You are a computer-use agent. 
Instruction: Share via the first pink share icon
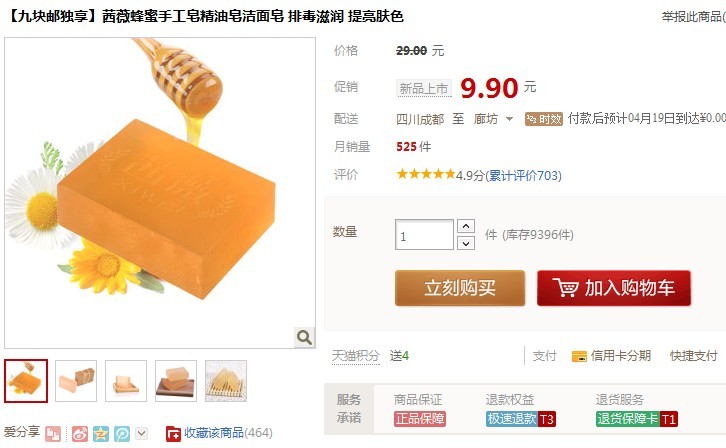click(x=53, y=434)
